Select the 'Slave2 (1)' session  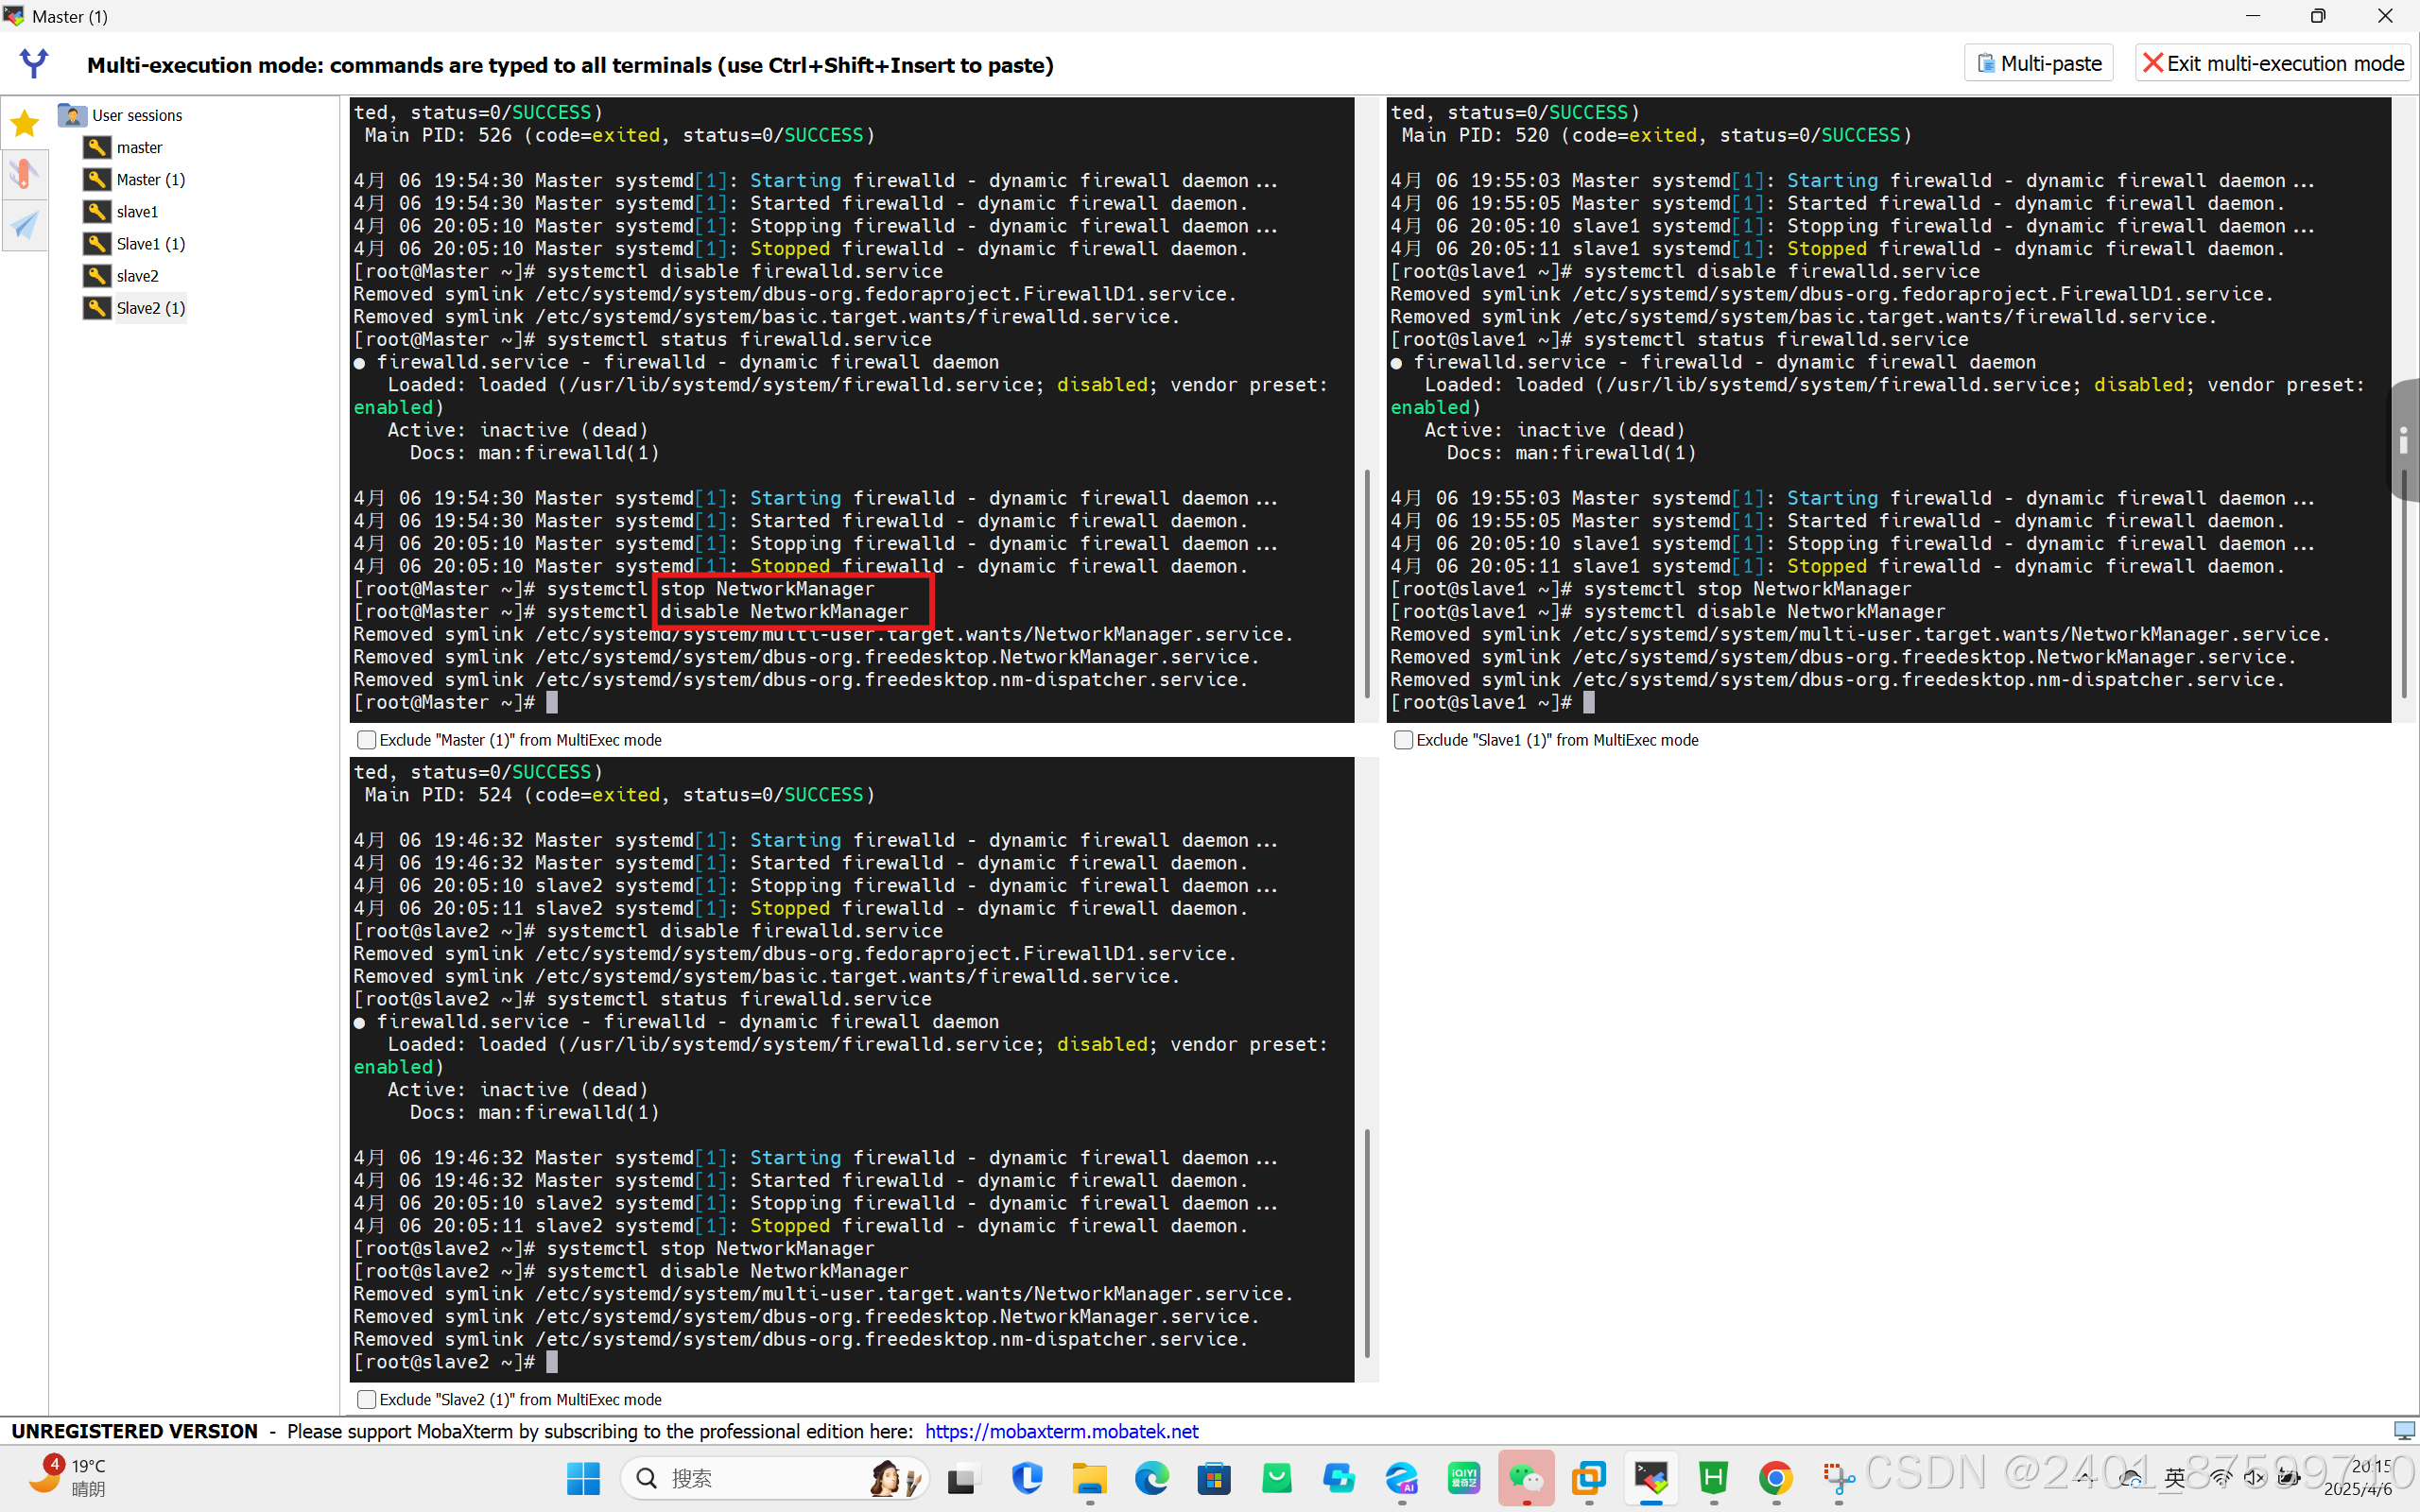point(135,307)
